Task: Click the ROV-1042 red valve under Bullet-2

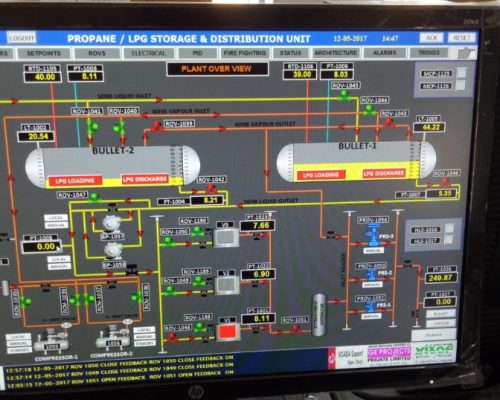Action: (x=209, y=189)
